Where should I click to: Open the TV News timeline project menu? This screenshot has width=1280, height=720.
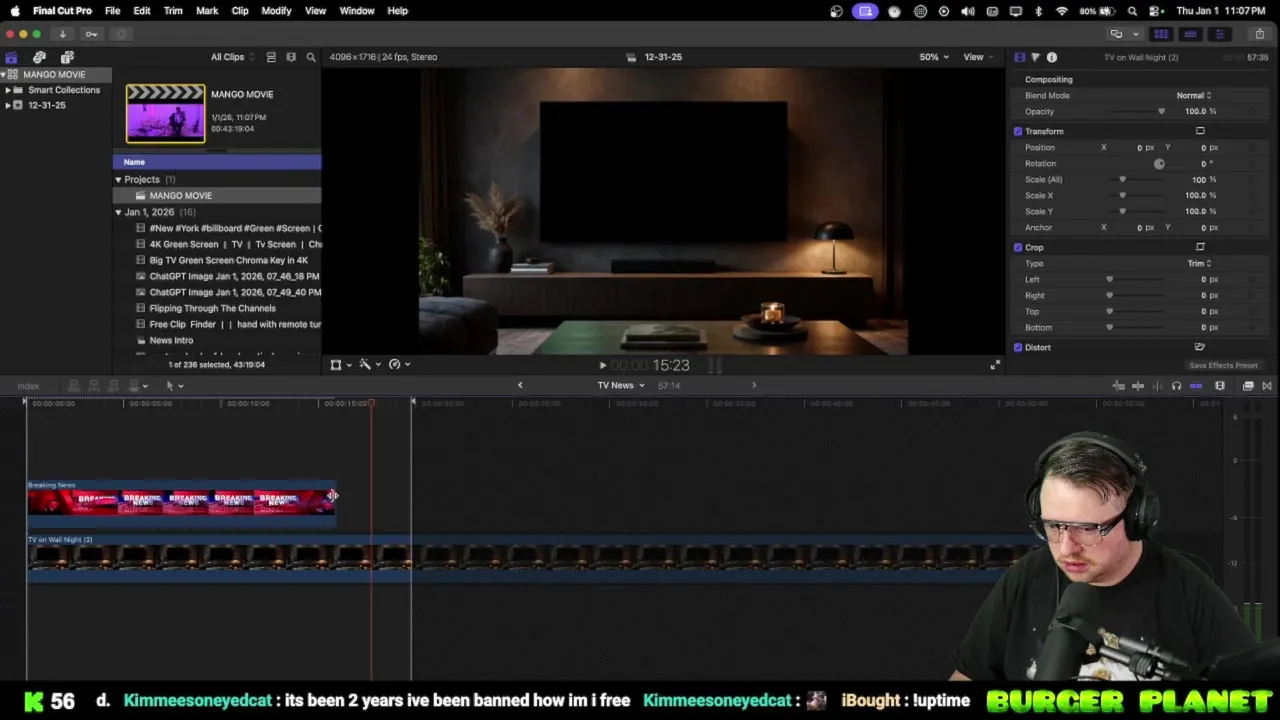621,385
